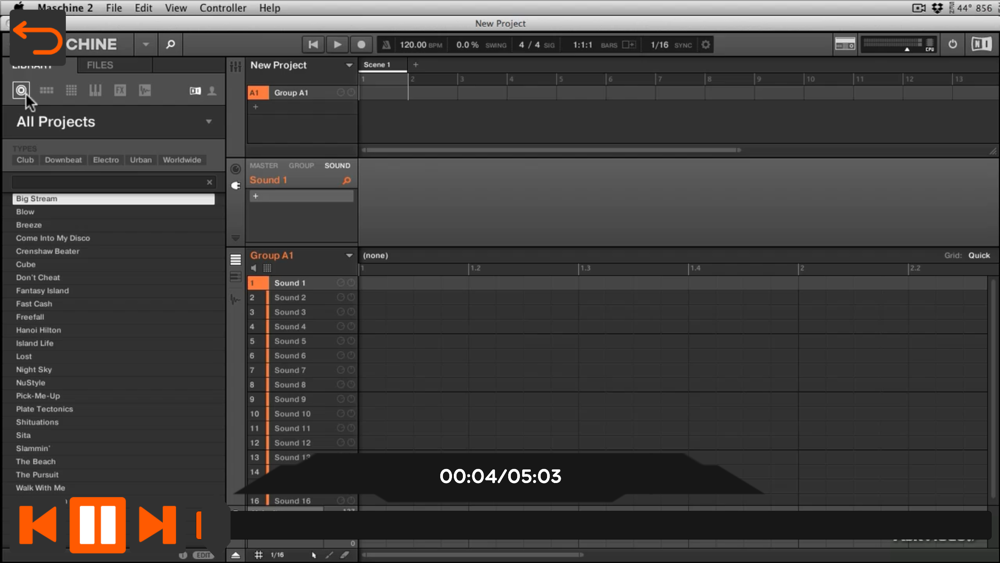Click the sample editor waveform icon

[x=235, y=299]
